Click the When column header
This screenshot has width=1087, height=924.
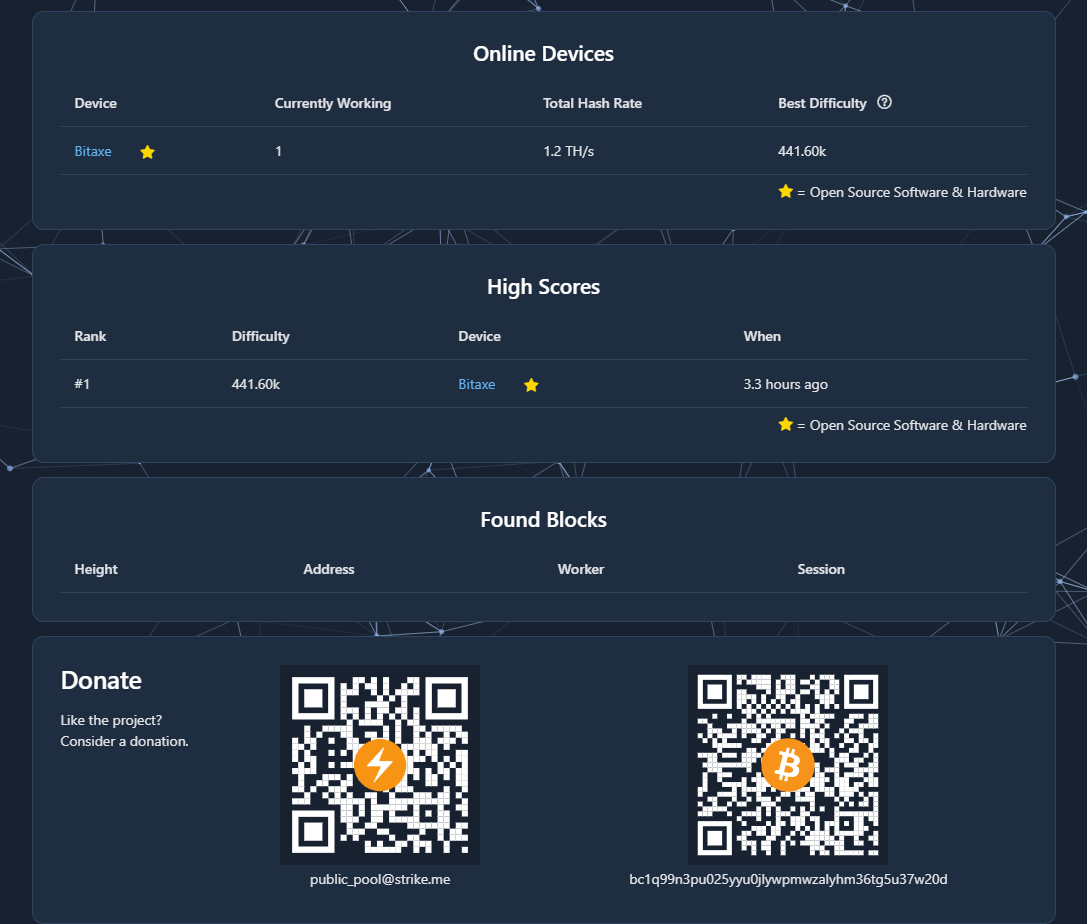[x=762, y=336]
